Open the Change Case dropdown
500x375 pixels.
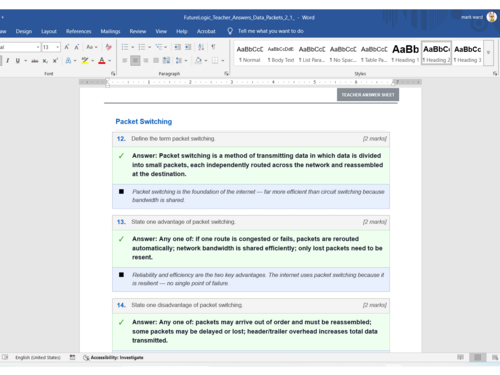tap(92, 47)
